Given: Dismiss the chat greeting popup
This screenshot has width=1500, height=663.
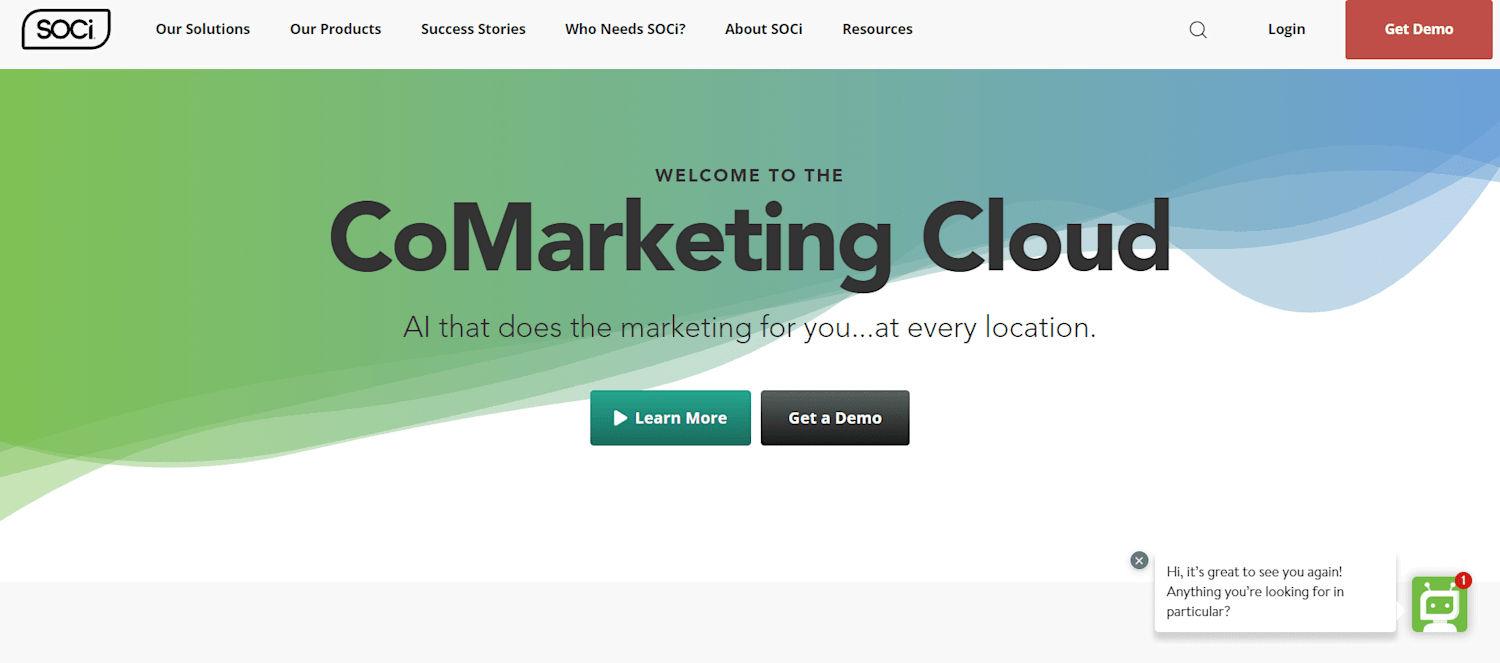Looking at the screenshot, I should click(1139, 560).
